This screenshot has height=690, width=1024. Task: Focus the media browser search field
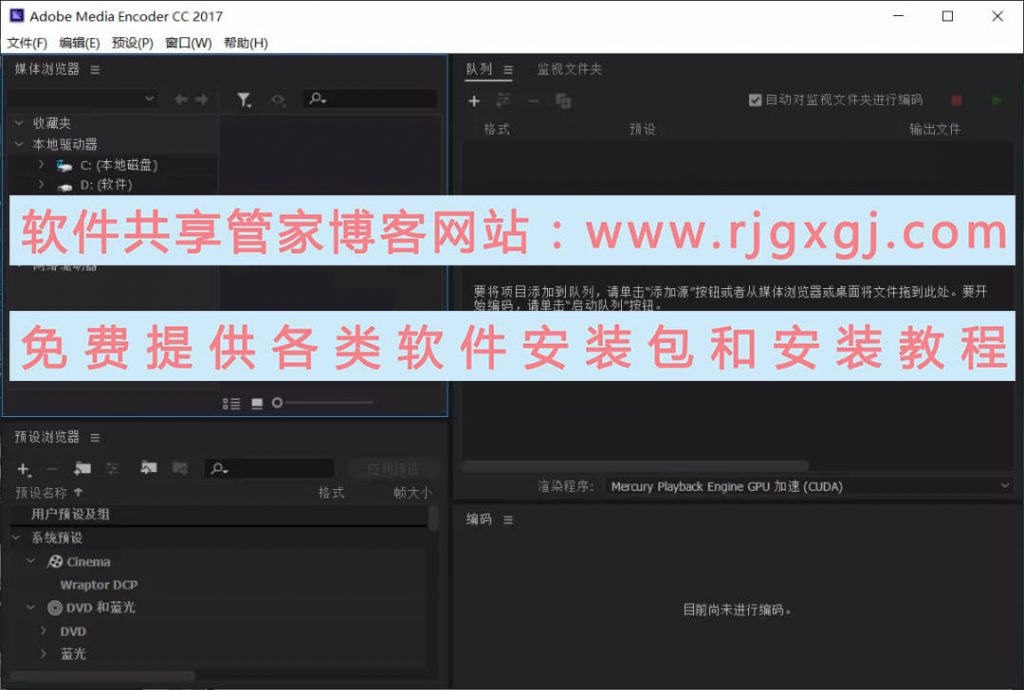click(x=370, y=99)
